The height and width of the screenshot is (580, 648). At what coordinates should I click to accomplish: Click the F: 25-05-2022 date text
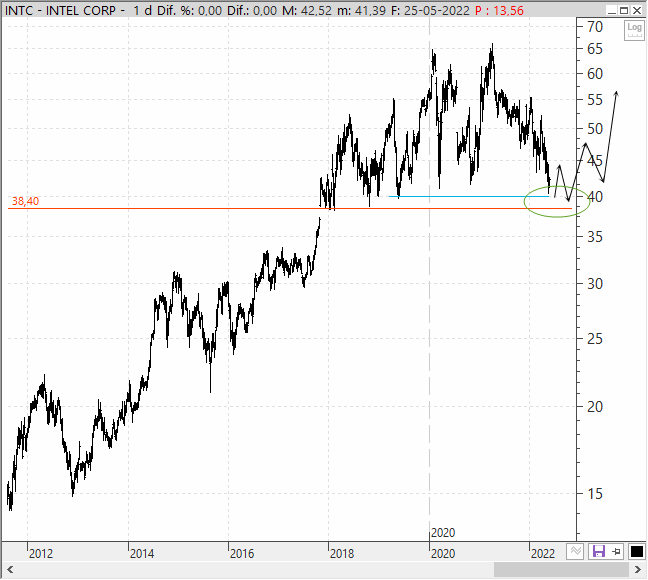click(430, 11)
